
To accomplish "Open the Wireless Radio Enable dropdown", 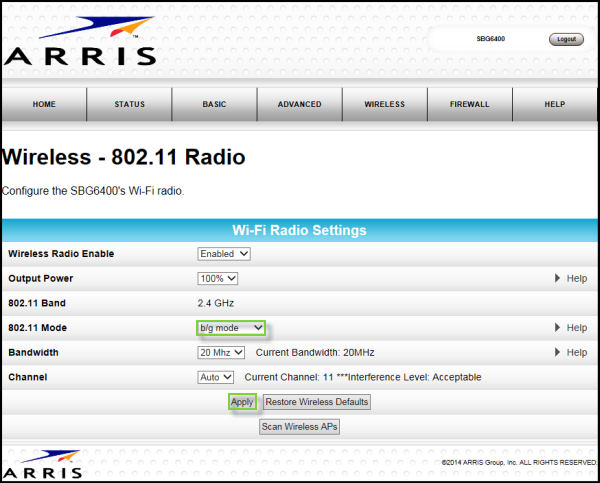I will (224, 254).
